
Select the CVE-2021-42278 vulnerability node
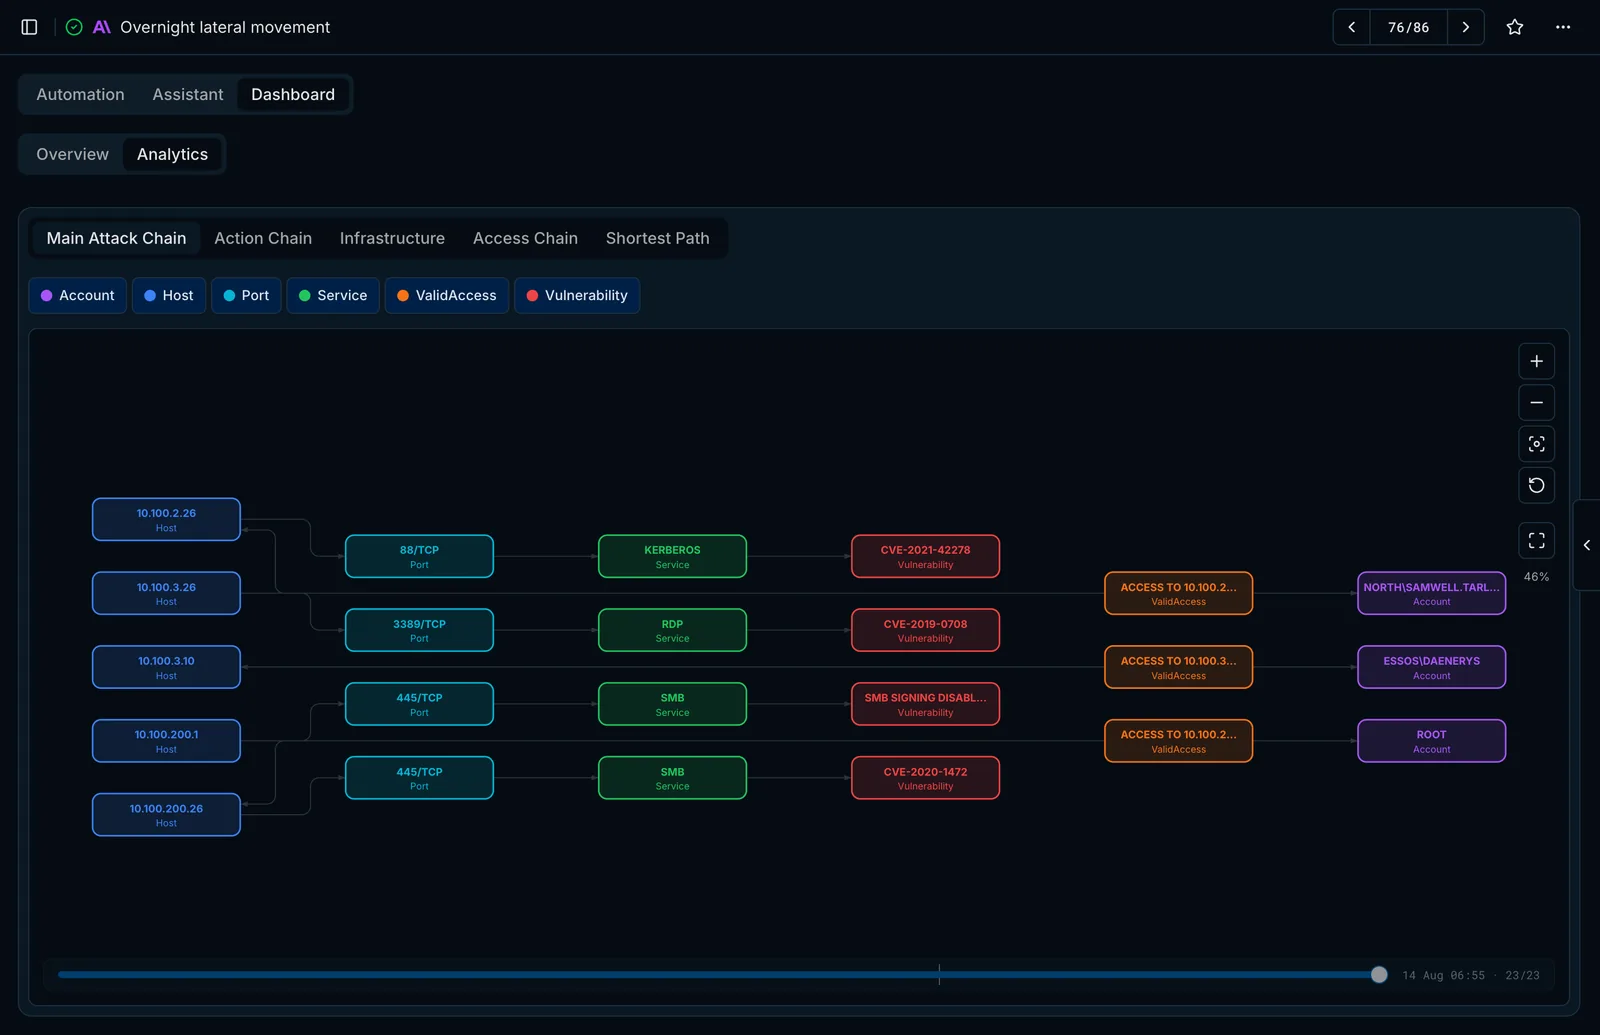(x=925, y=556)
